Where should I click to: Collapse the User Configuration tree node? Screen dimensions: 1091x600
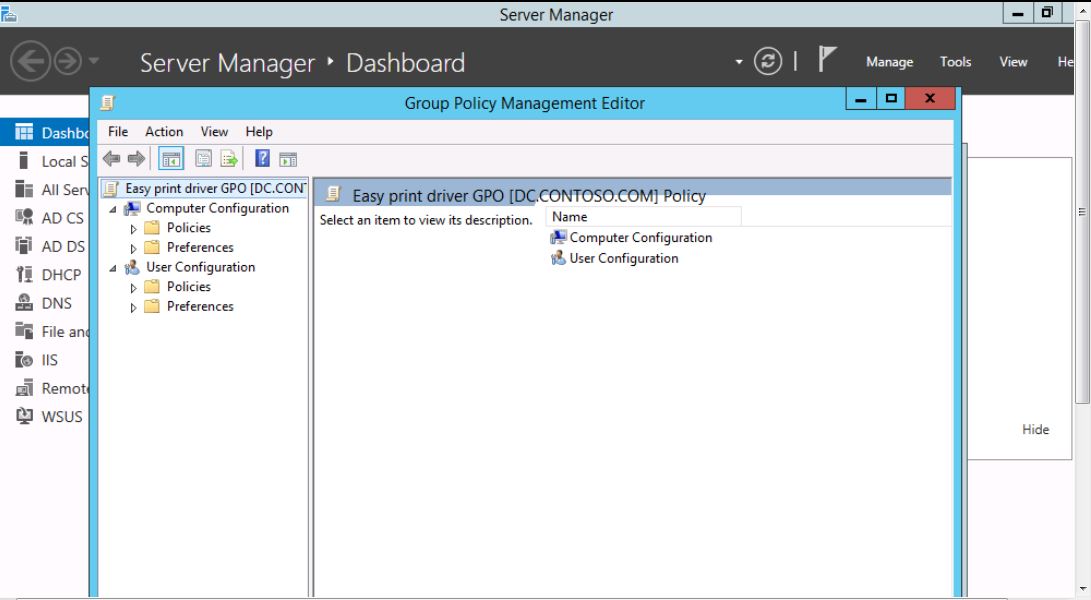click(x=113, y=268)
